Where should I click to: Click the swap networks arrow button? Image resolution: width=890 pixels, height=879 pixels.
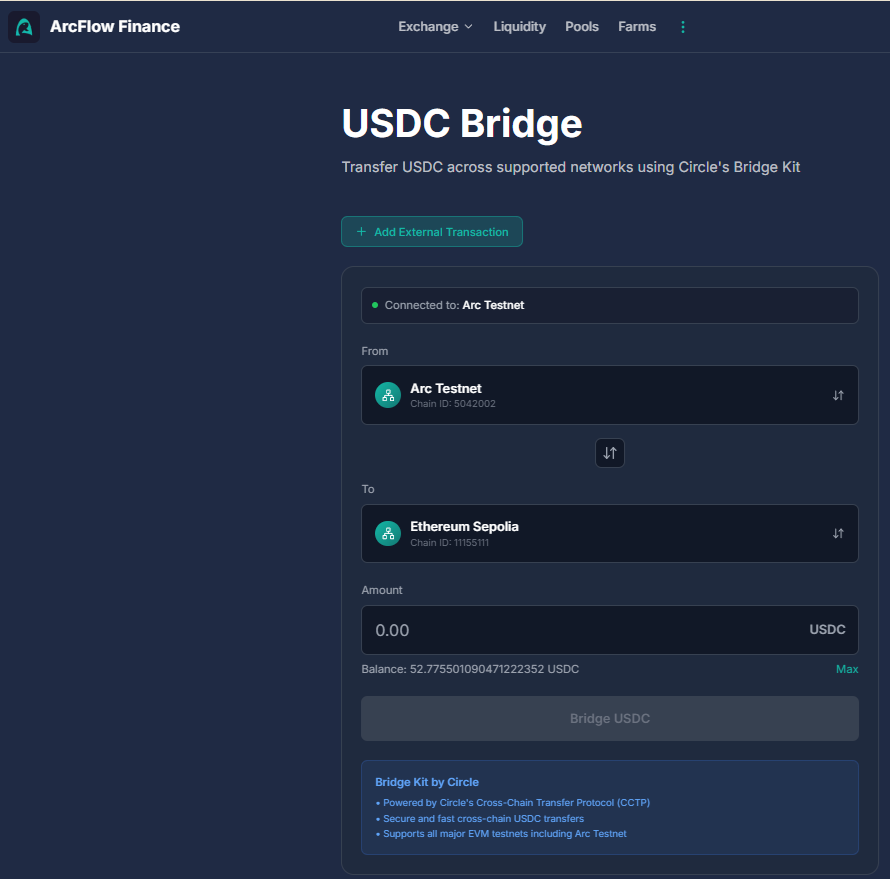[x=610, y=453]
